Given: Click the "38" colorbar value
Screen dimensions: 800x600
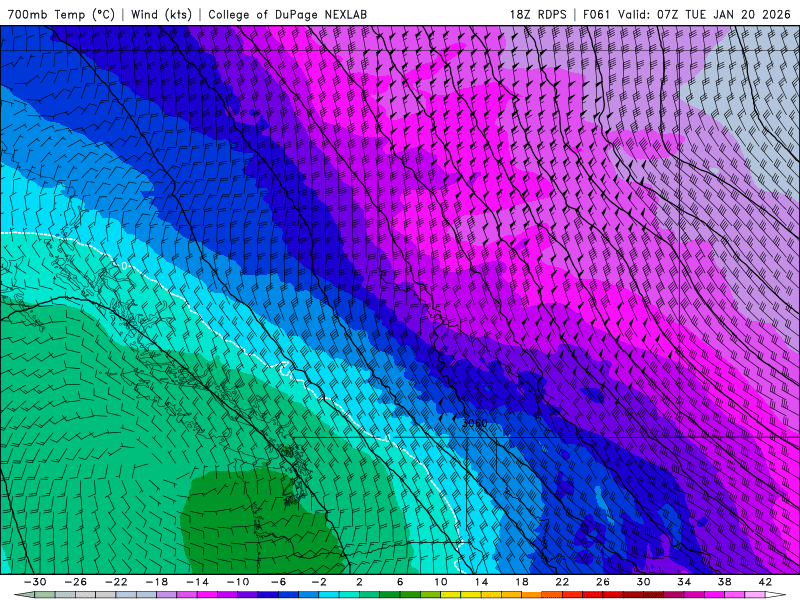Looking at the screenshot, I should (x=724, y=582).
